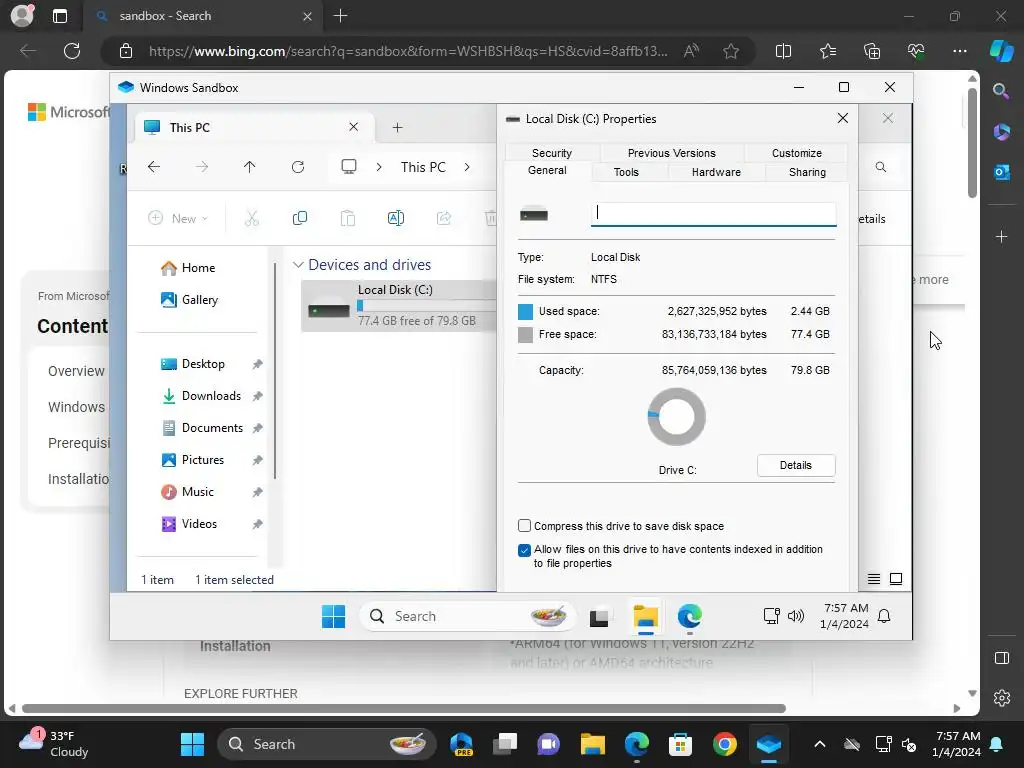
Task: Open a new tab in Edge
Action: [x=340, y=16]
